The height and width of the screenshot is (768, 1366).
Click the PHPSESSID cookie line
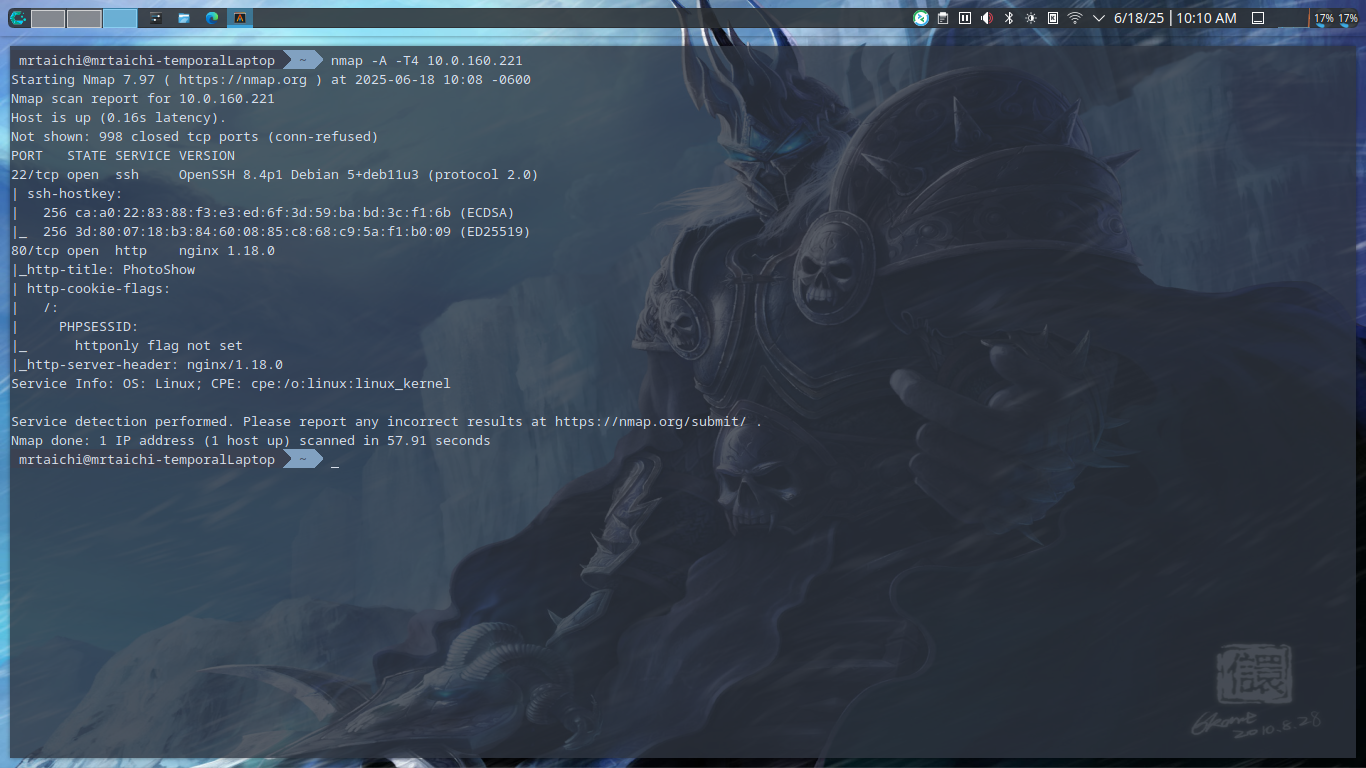[x=75, y=327]
